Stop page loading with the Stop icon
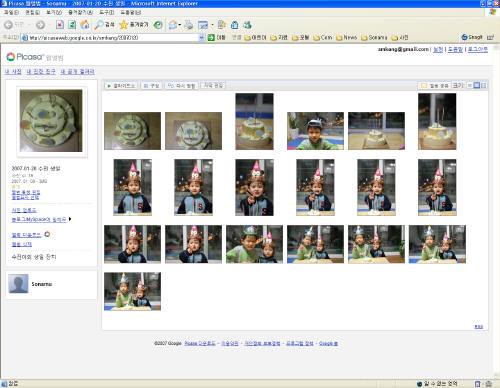 60,25
